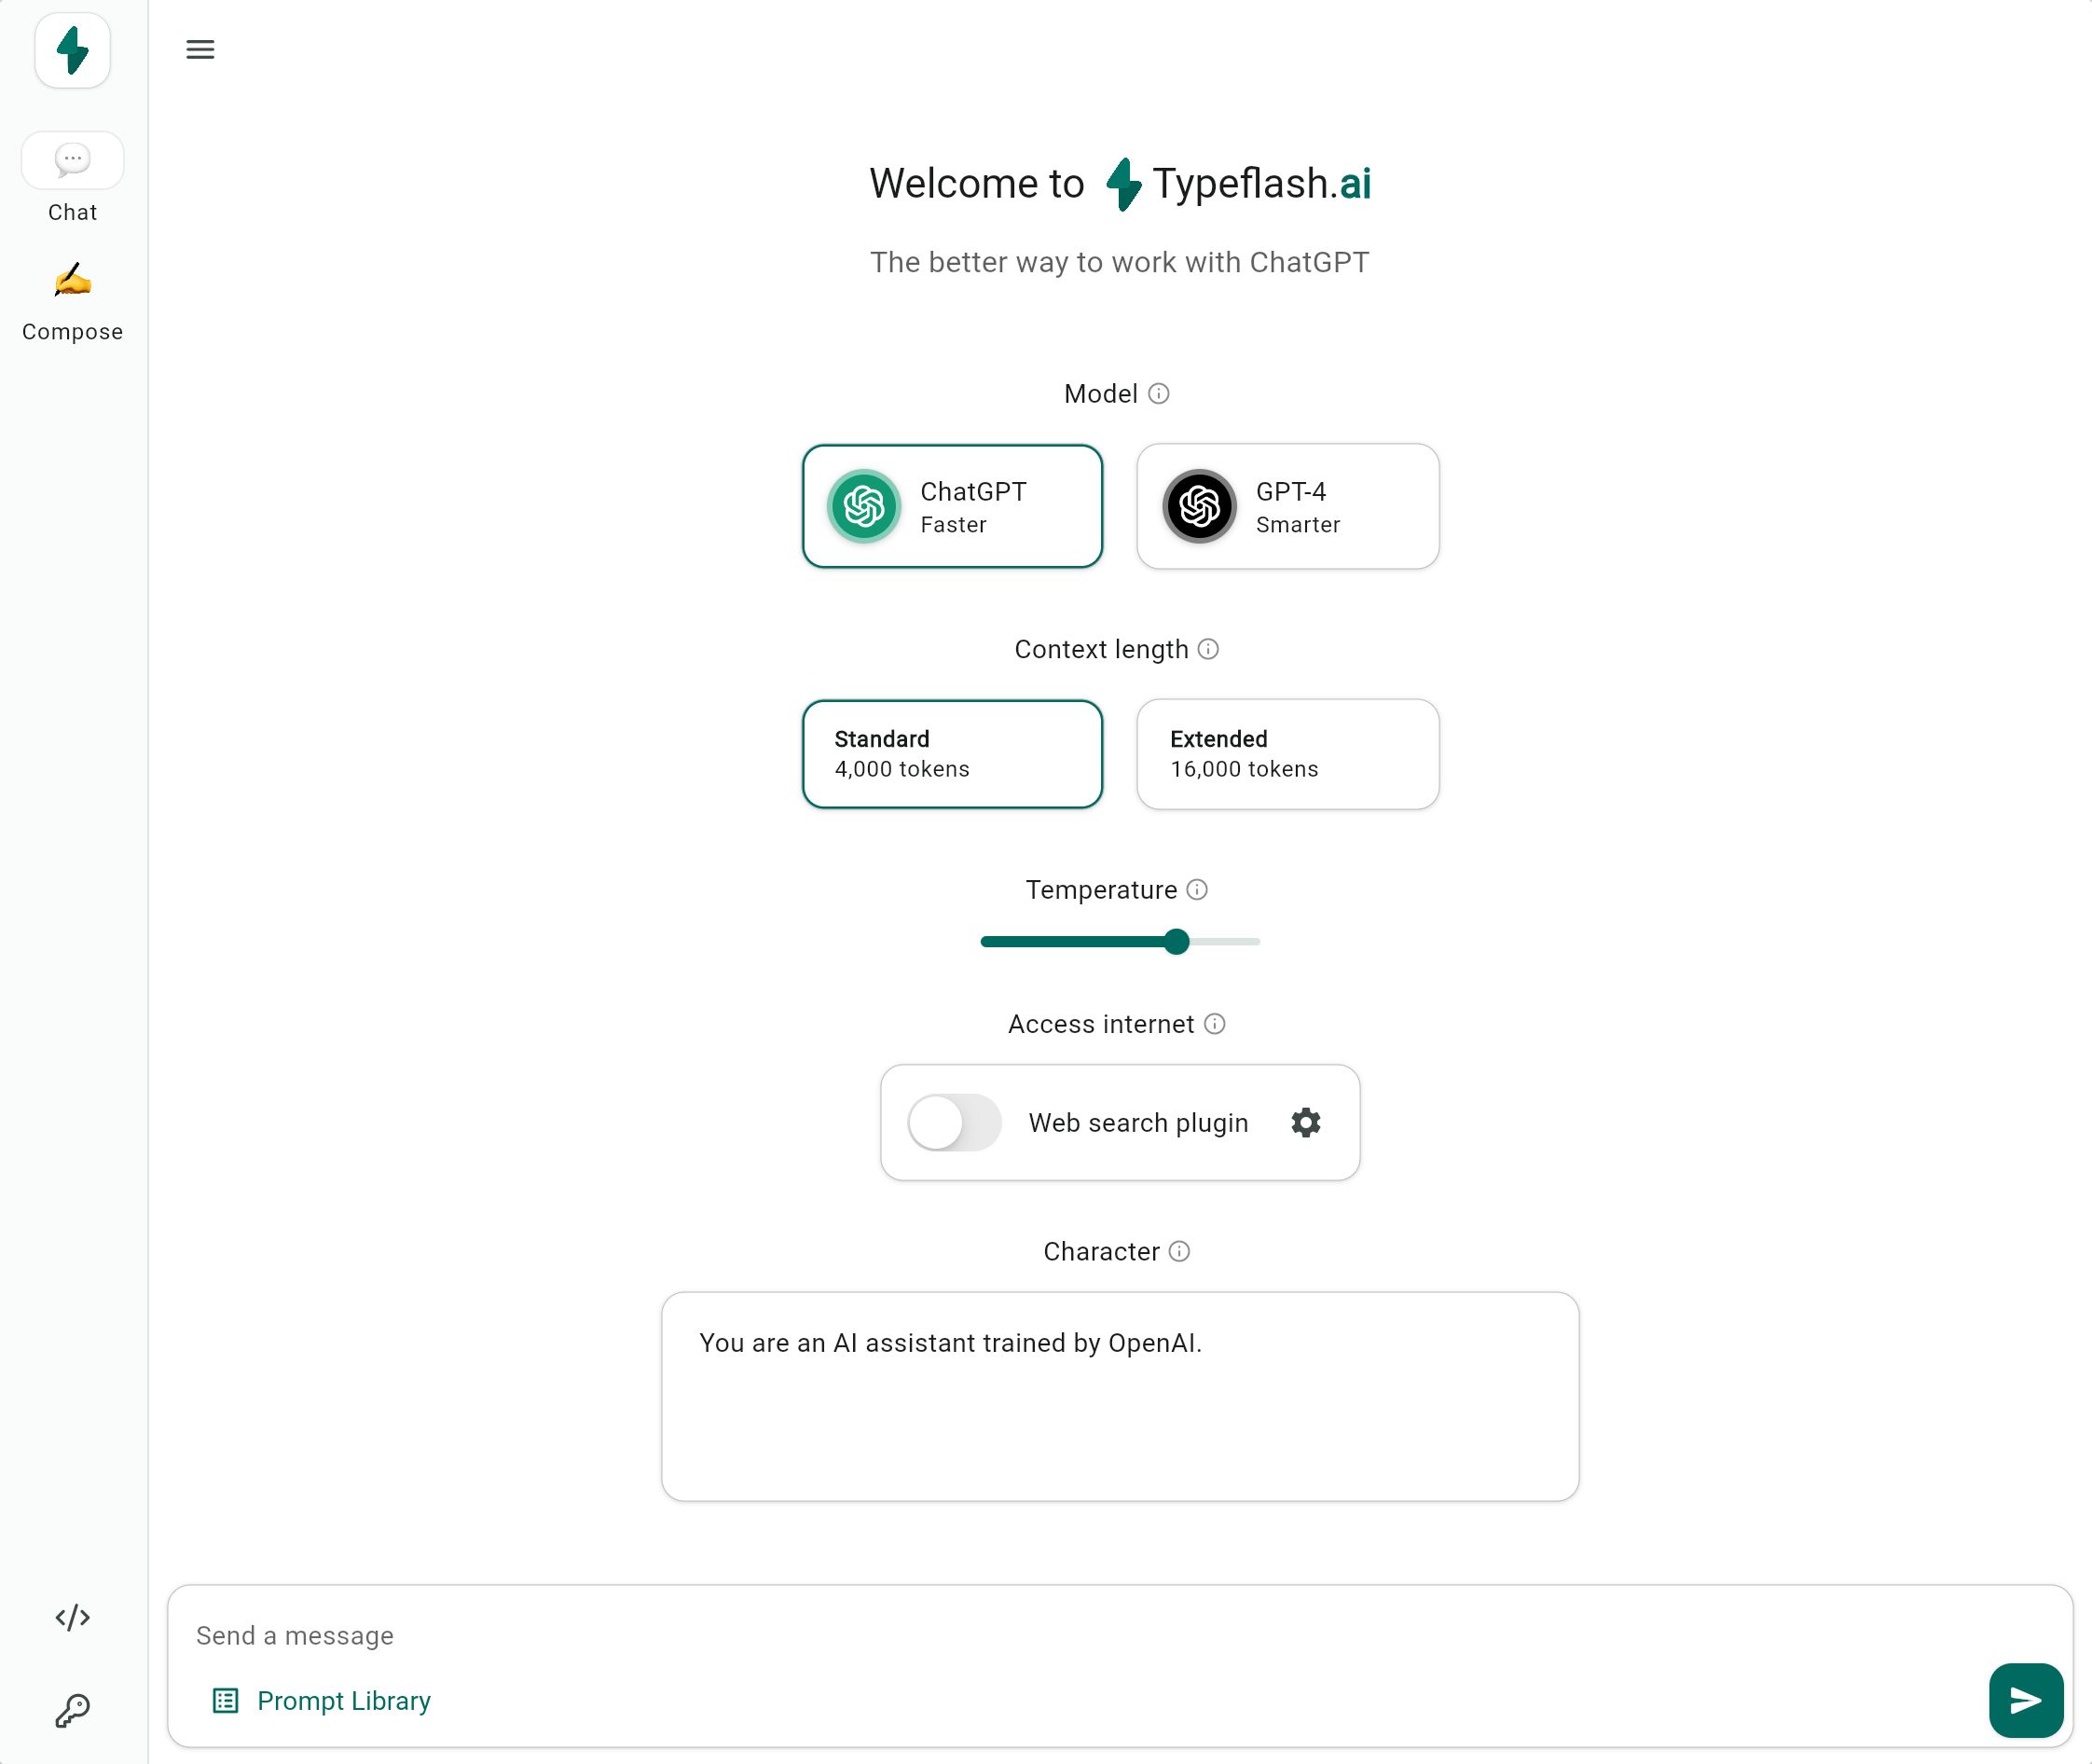The height and width of the screenshot is (1764, 2092).
Task: Open the Chat section
Action: pos(73,178)
